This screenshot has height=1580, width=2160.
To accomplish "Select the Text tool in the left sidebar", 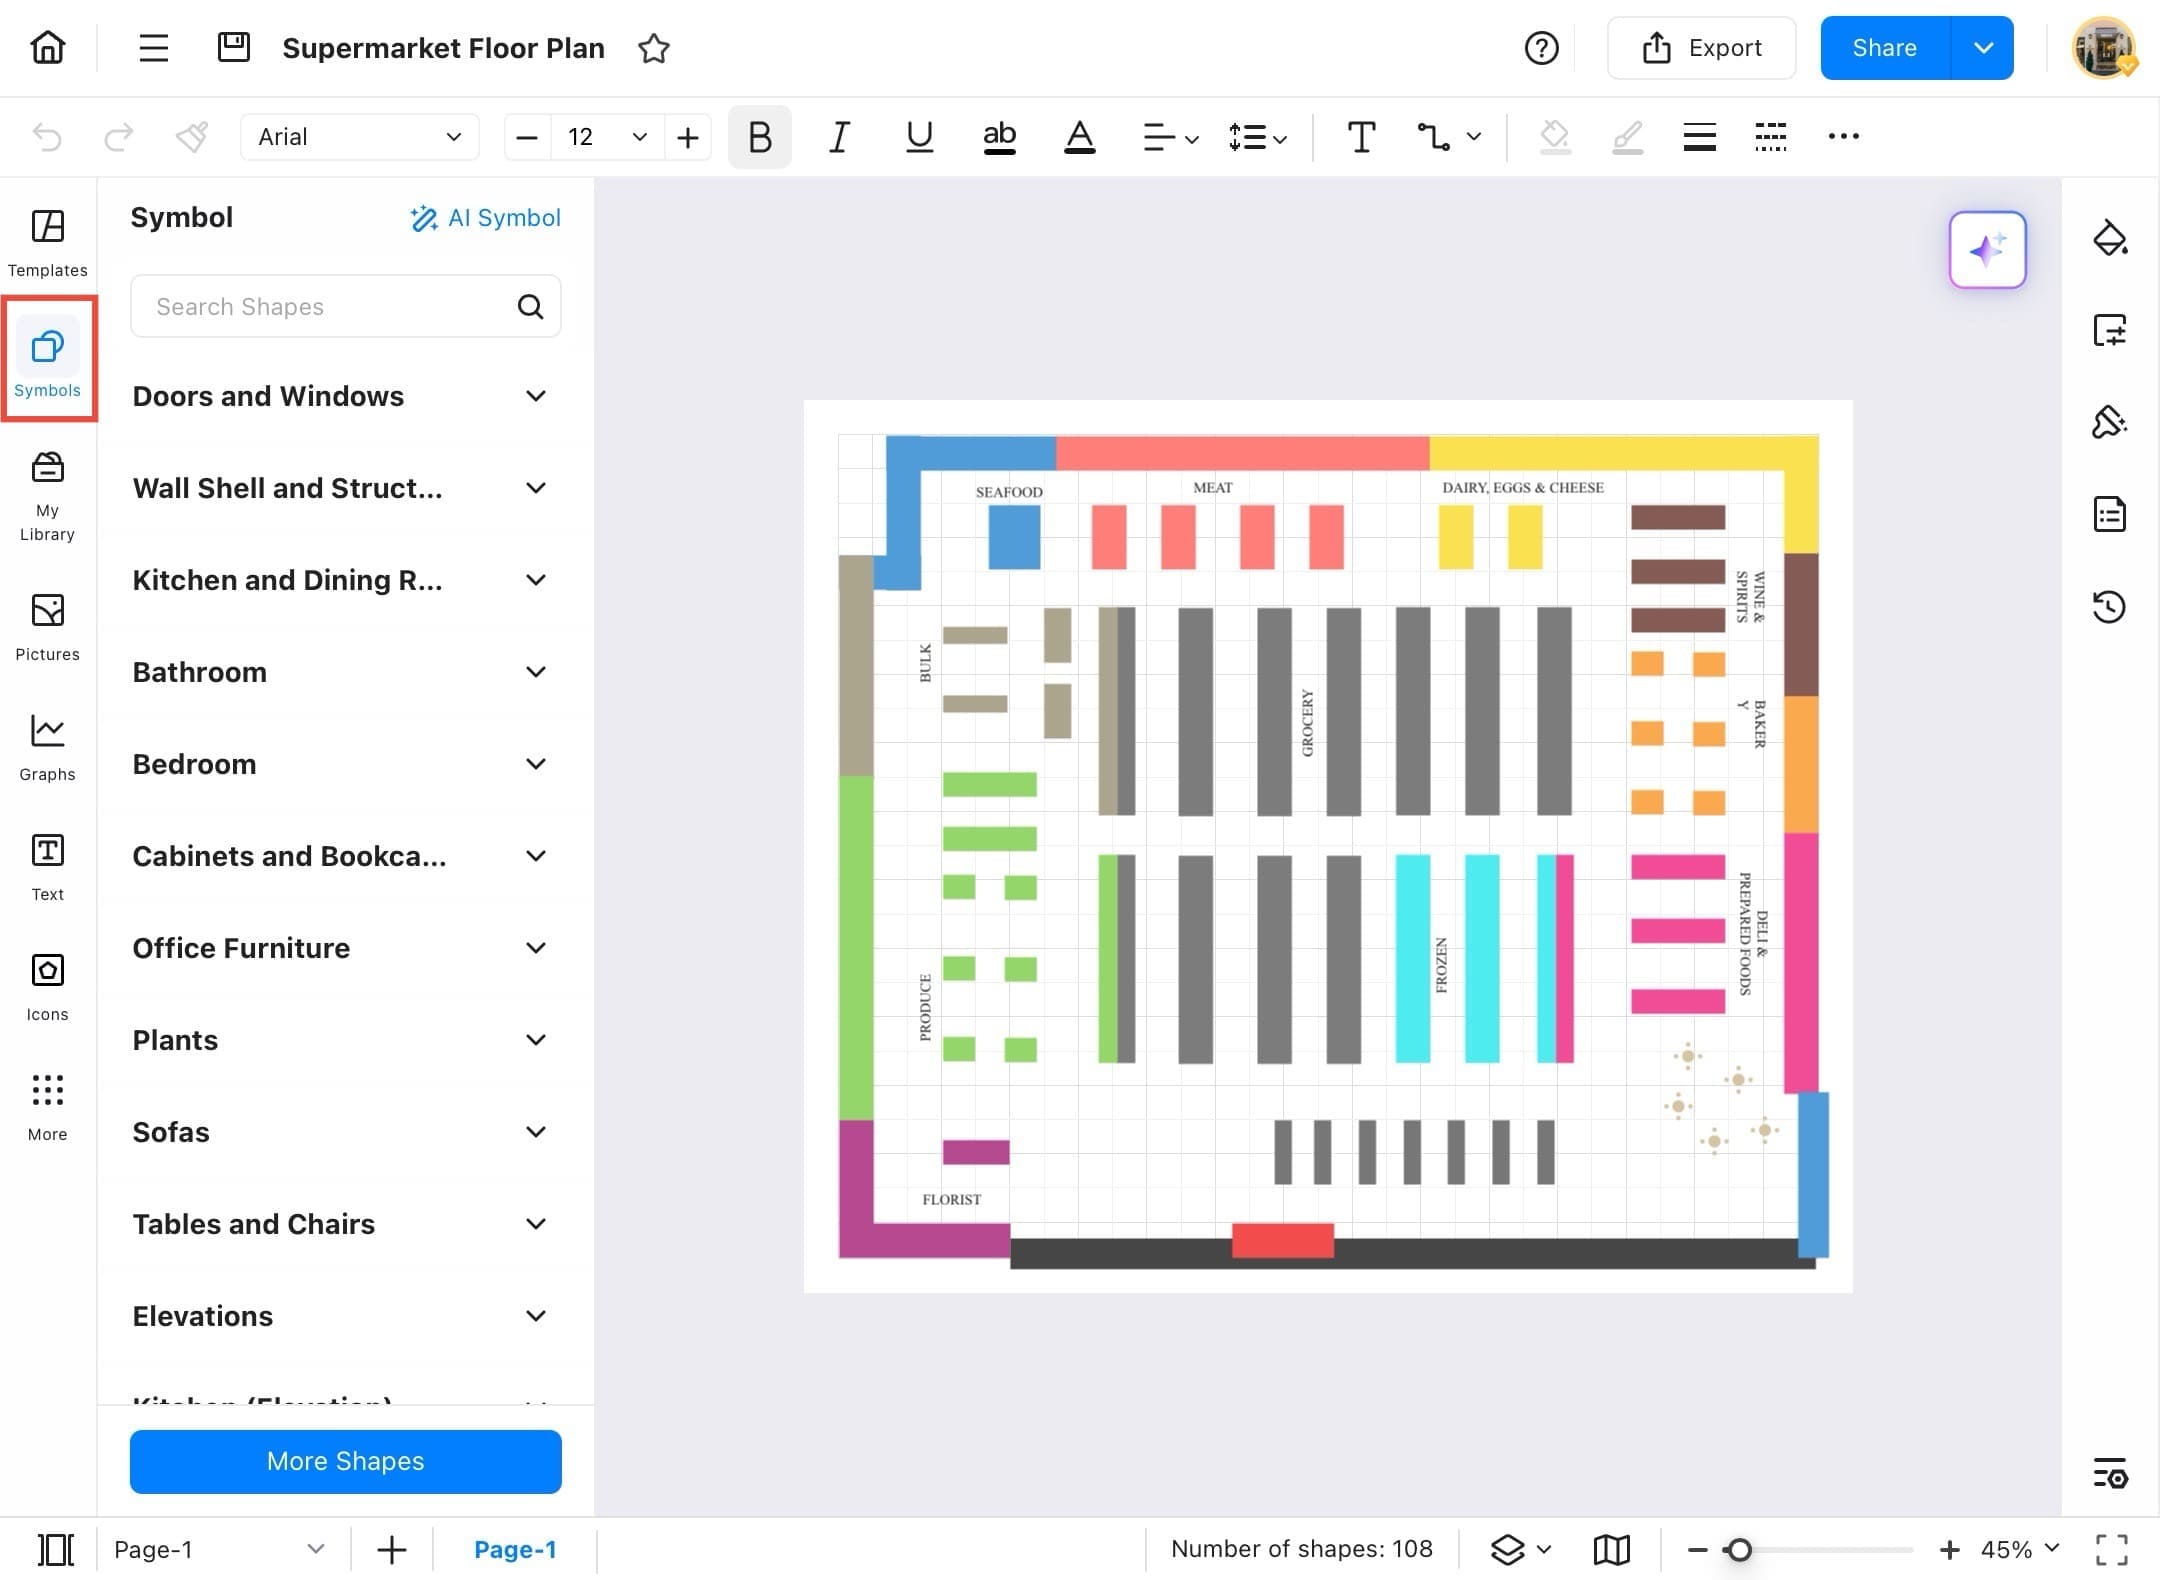I will (47, 866).
